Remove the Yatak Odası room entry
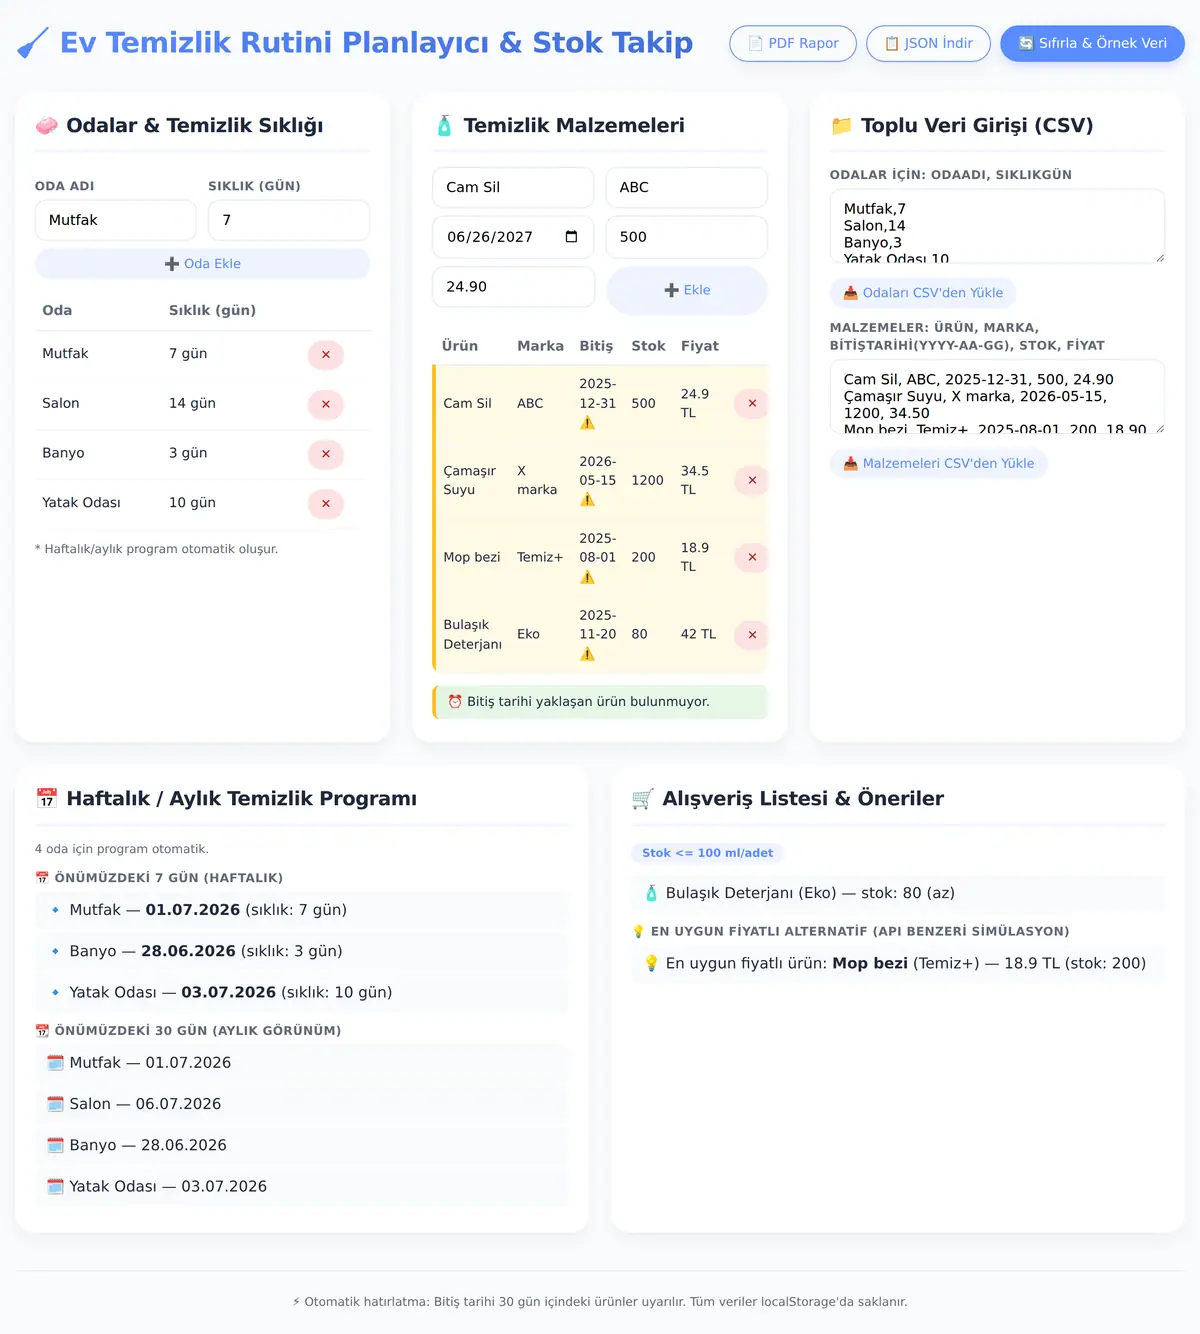The height and width of the screenshot is (1334, 1200). coord(326,504)
